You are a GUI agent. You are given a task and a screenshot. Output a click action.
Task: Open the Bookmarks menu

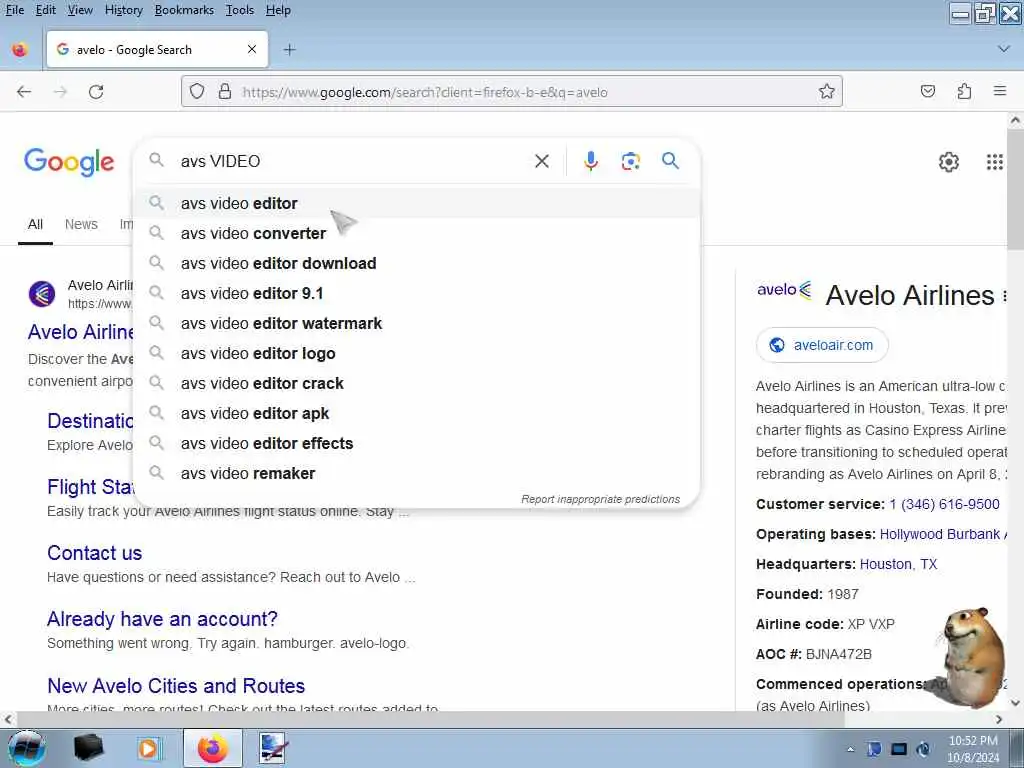[x=184, y=10]
